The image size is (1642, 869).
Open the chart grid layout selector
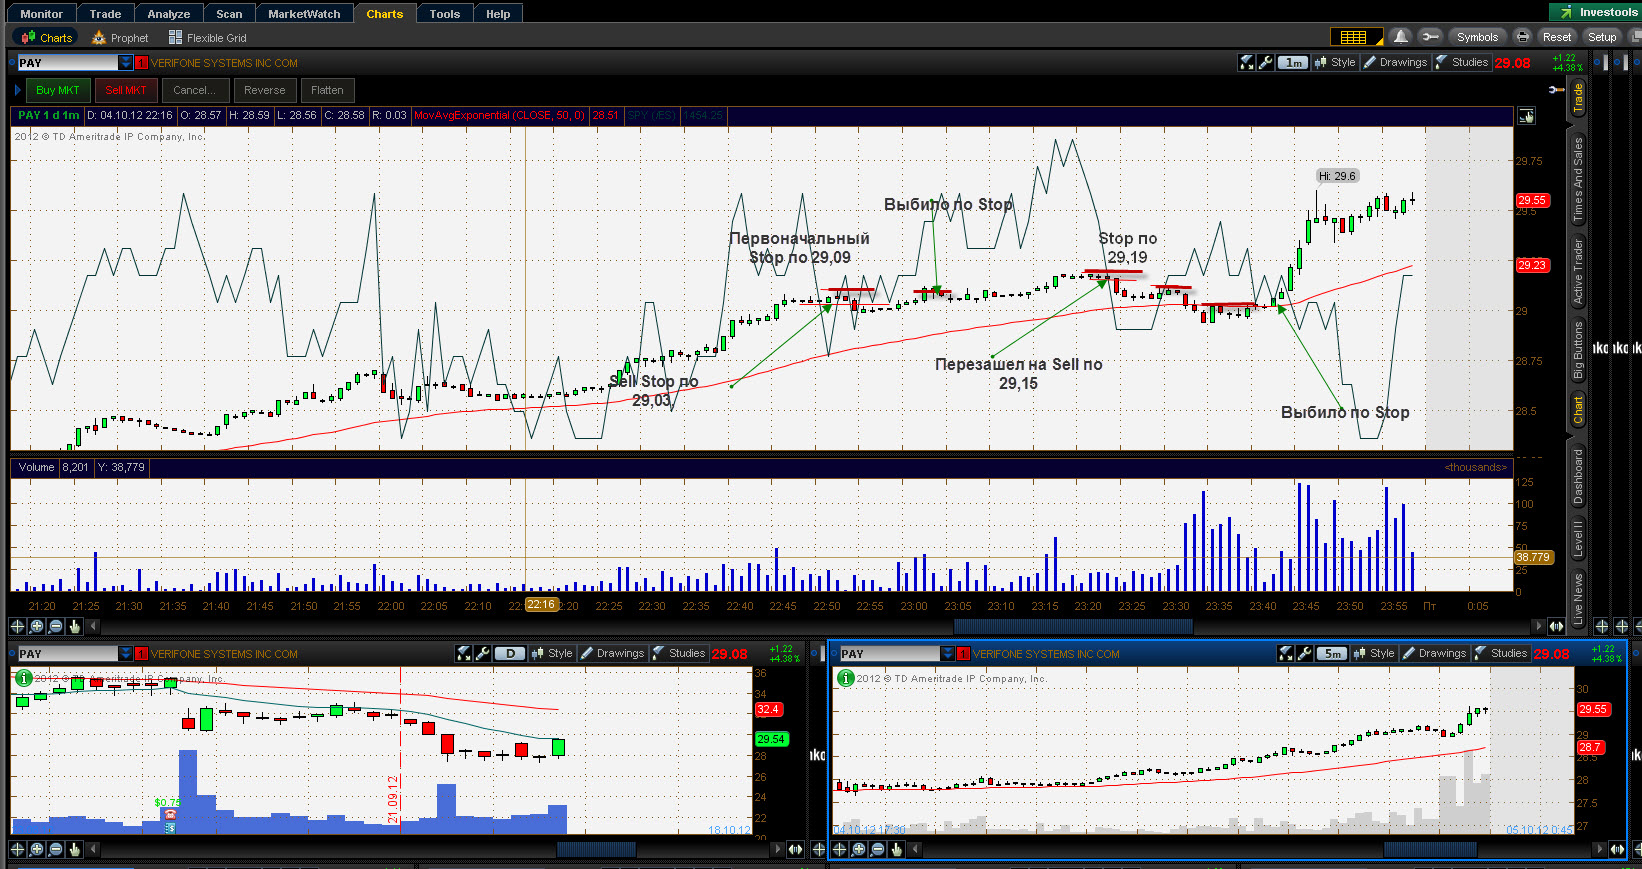click(x=1356, y=37)
